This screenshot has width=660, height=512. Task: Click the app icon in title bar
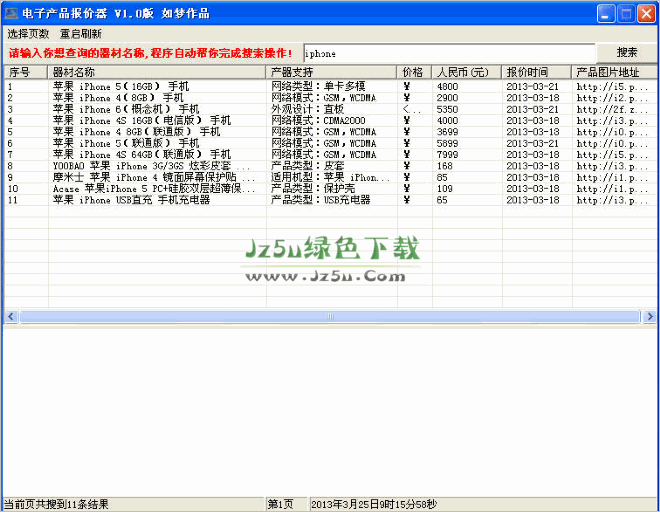tap(11, 13)
